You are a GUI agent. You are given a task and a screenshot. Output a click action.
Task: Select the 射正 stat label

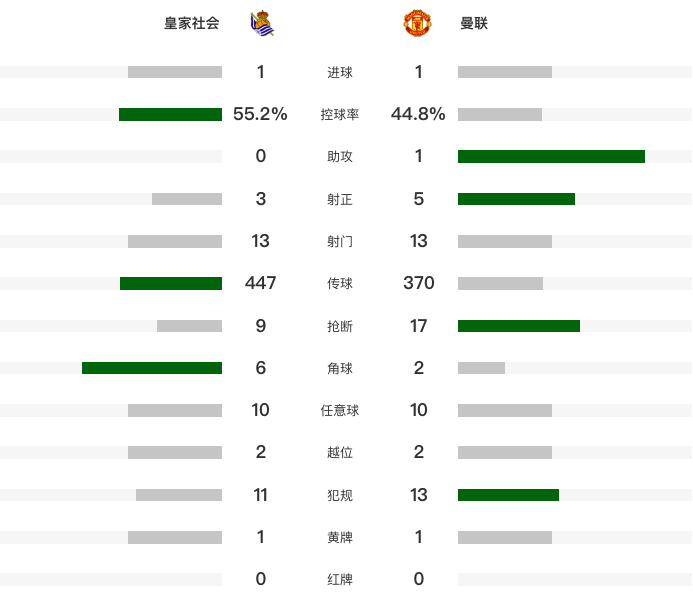(x=339, y=199)
